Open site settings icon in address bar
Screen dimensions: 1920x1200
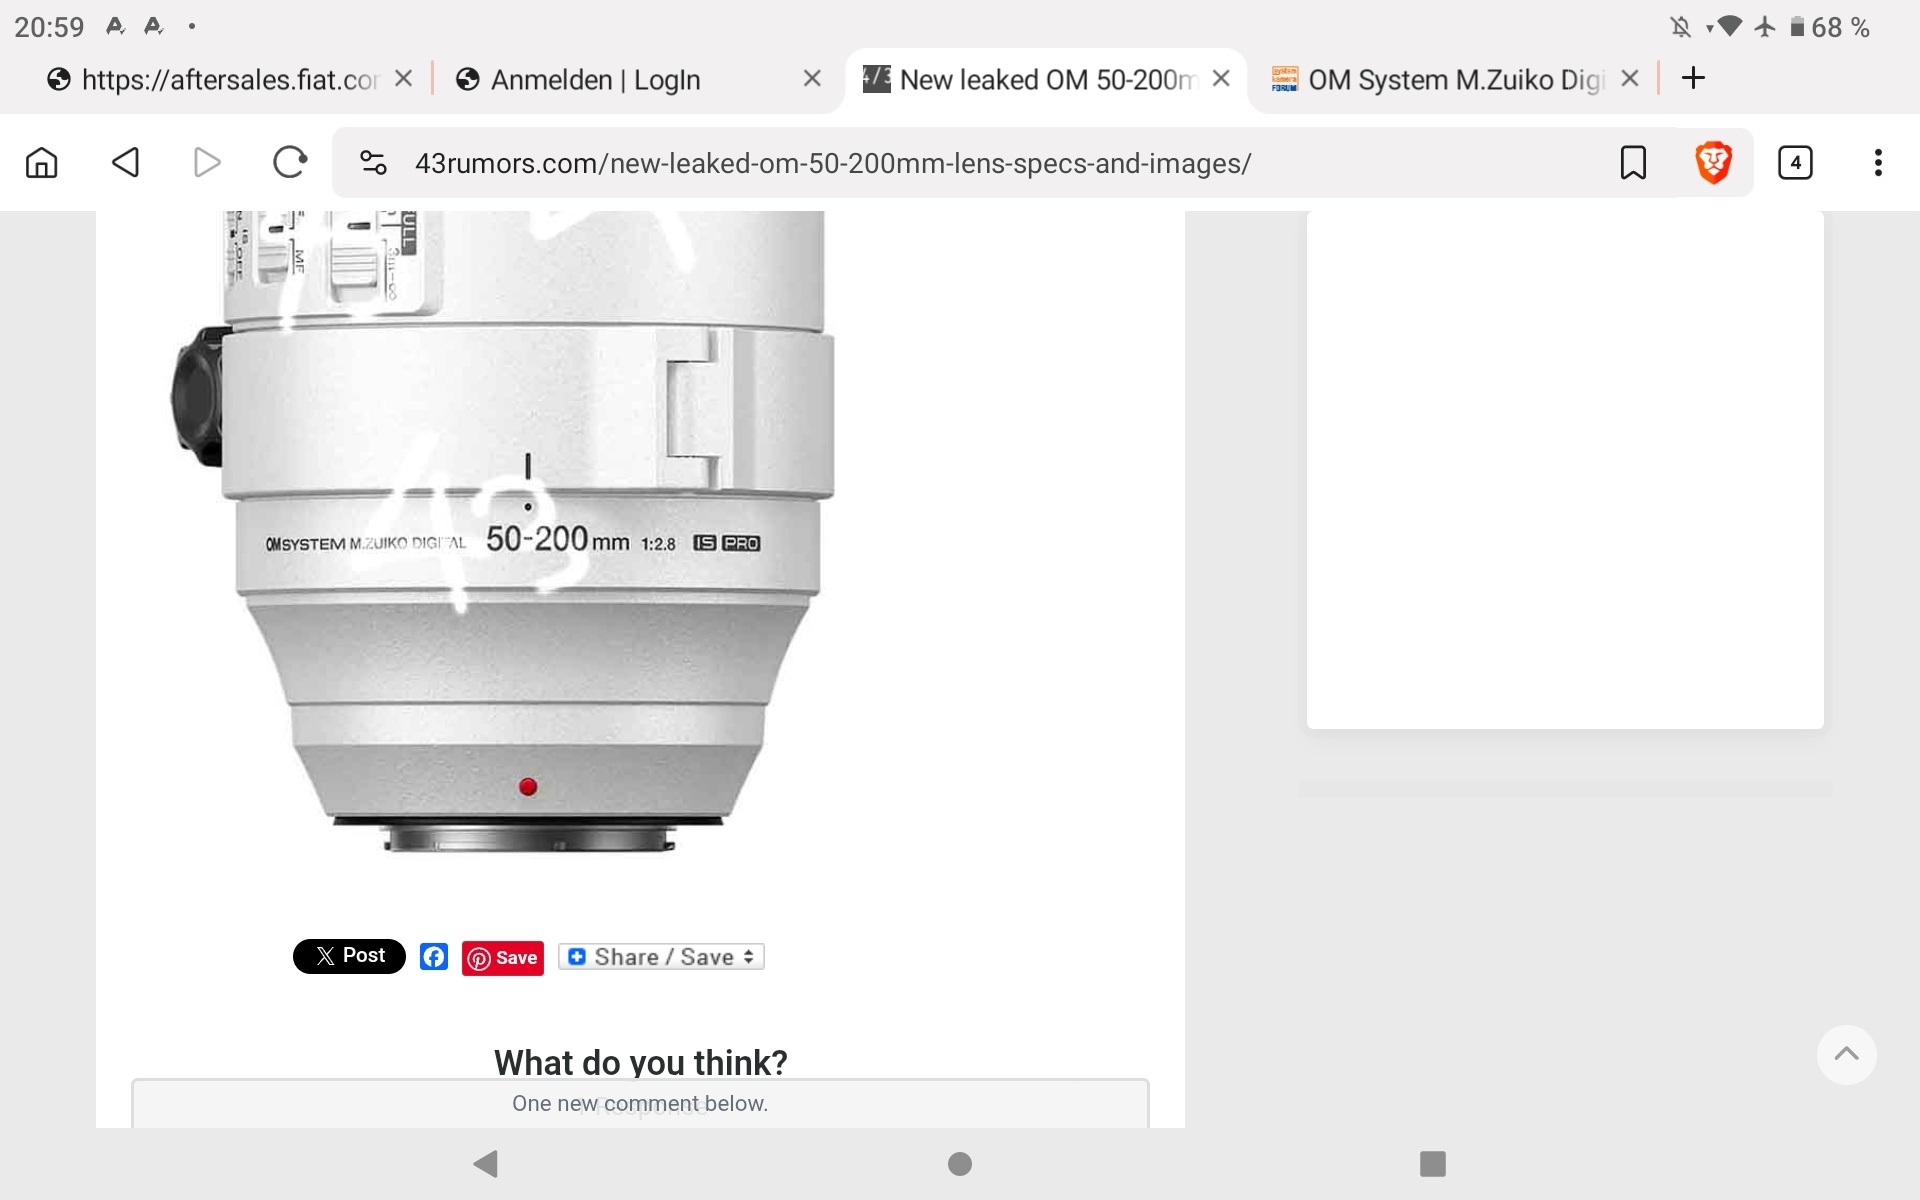pyautogui.click(x=373, y=162)
